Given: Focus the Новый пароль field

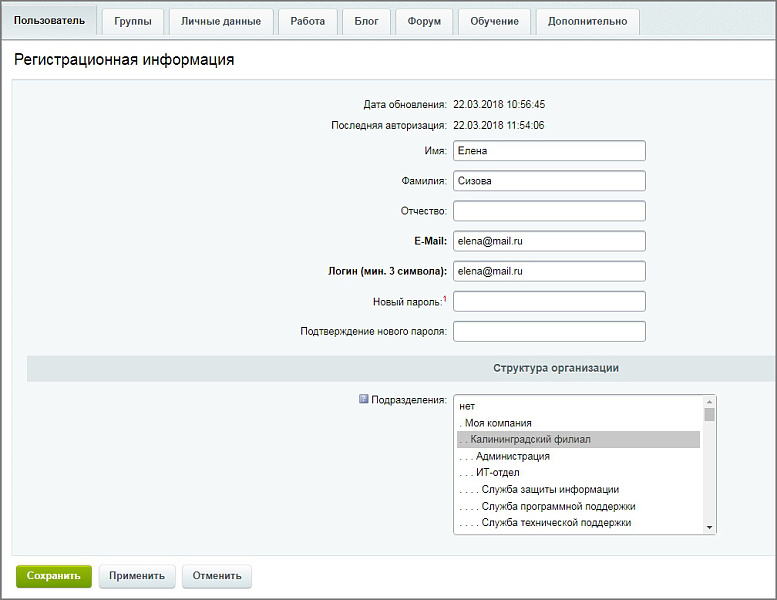Looking at the screenshot, I should pyautogui.click(x=549, y=301).
